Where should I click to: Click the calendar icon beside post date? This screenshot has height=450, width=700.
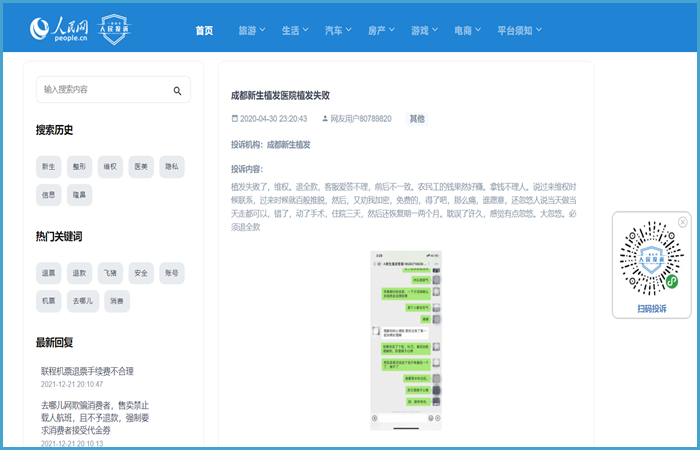click(234, 118)
